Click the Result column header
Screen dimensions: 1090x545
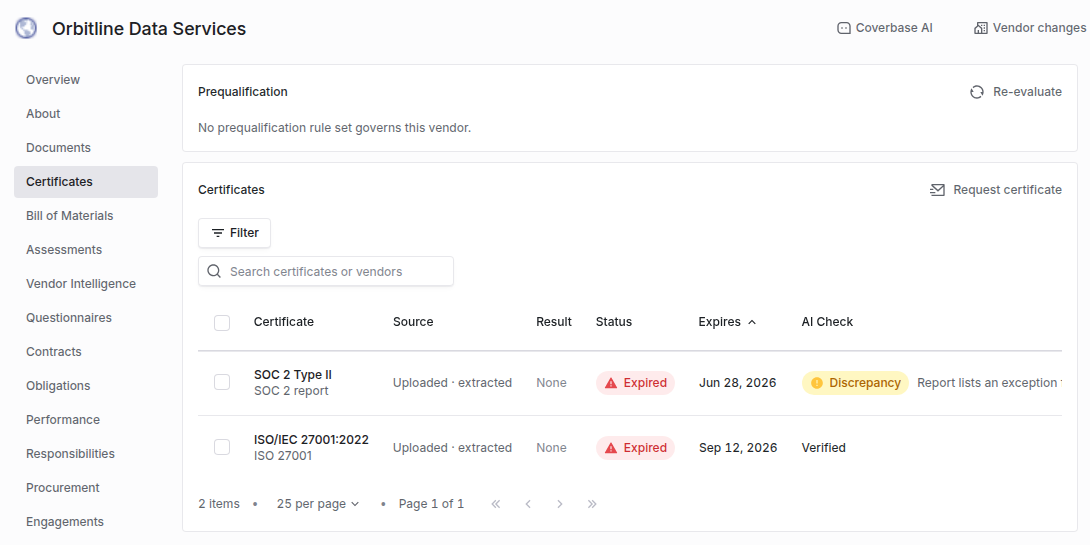[x=554, y=322]
